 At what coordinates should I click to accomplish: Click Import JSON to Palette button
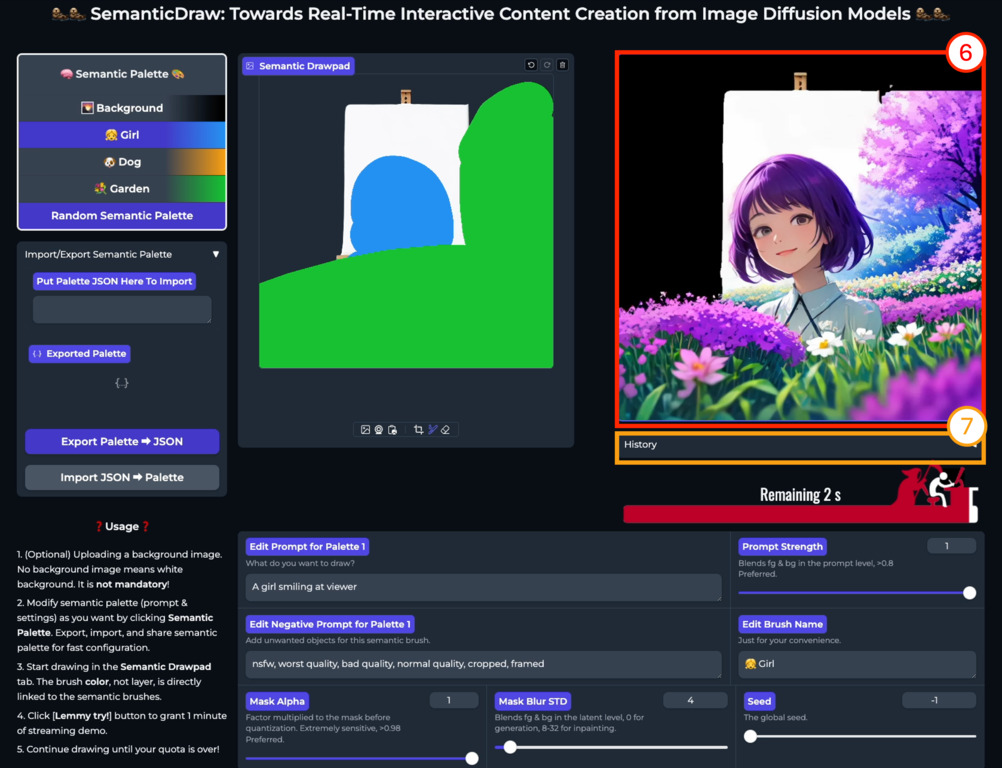[122, 477]
